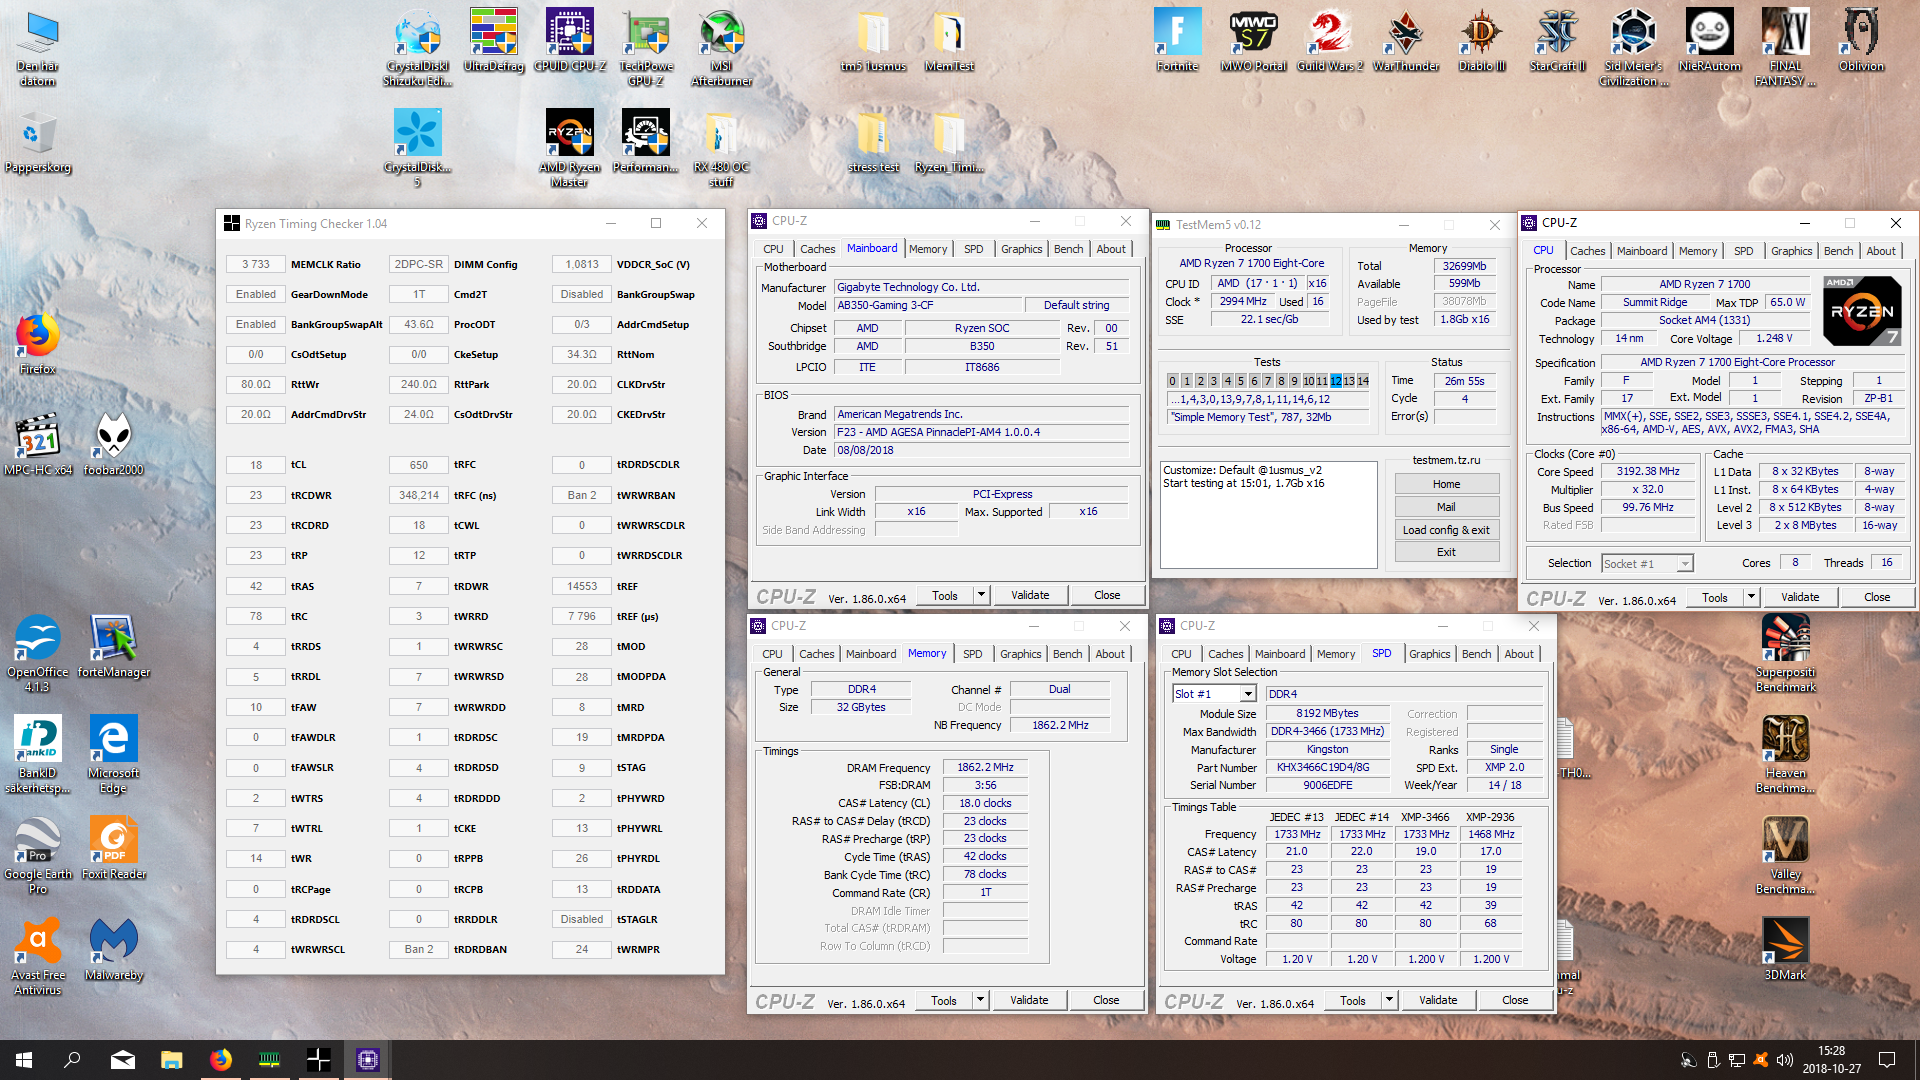Click the BIOS Version field F23
Screen dimensions: 1920x1080
[981, 432]
